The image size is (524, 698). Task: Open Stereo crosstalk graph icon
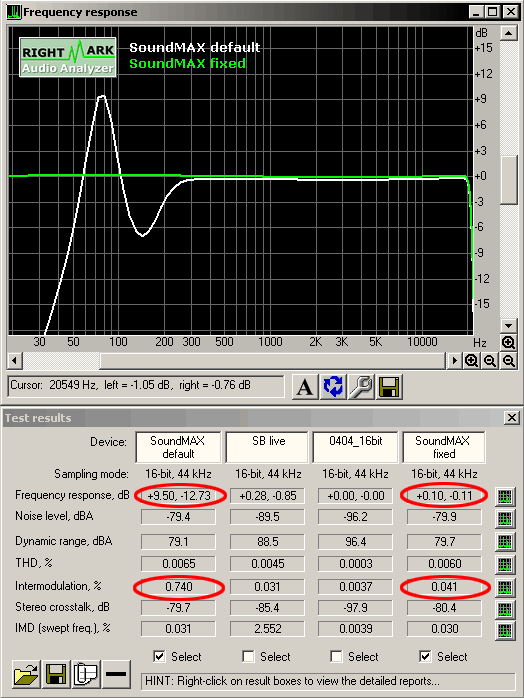pos(505,609)
